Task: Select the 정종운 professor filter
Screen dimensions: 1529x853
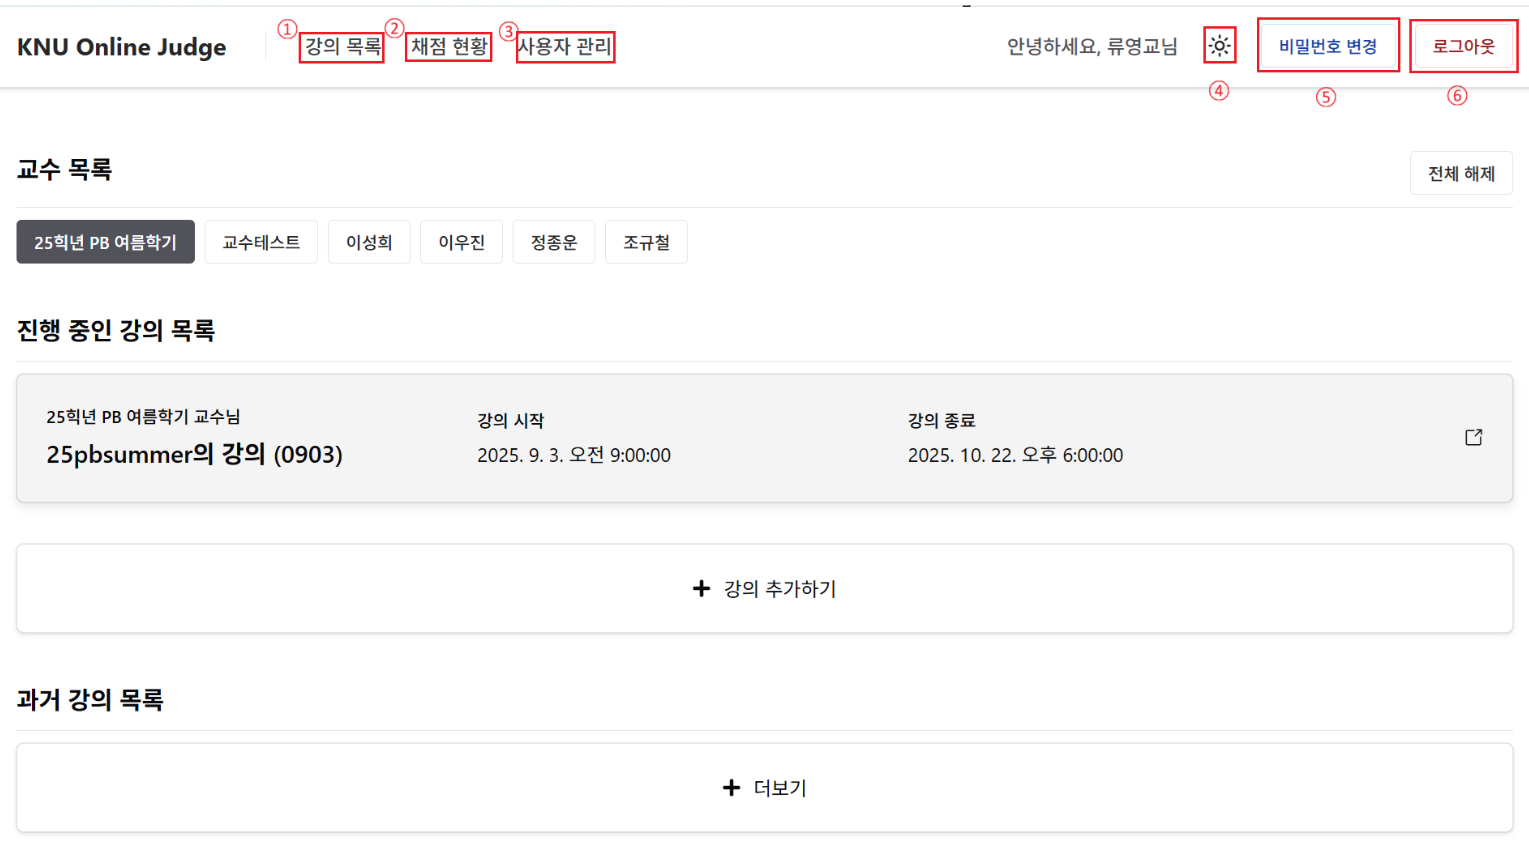Action: pyautogui.click(x=554, y=243)
